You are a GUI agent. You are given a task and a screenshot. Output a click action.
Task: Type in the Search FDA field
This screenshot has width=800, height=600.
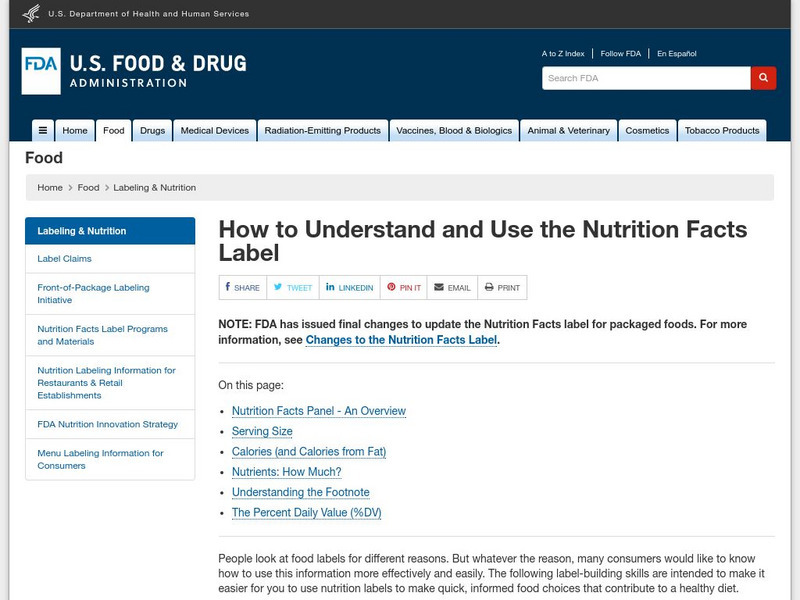(646, 78)
